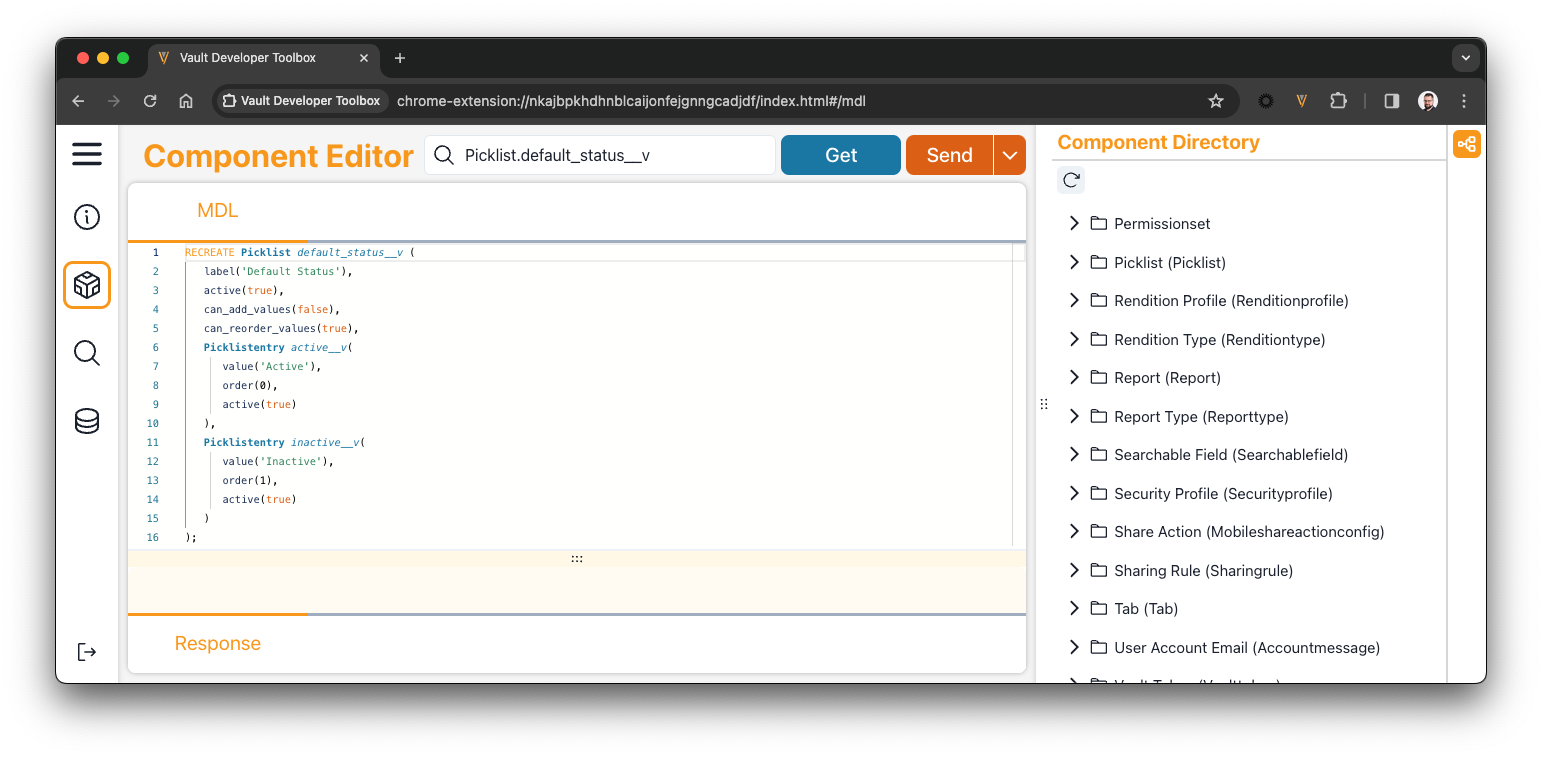Click the logout icon in sidebar
Image resolution: width=1542 pixels, height=757 pixels.
coord(87,652)
